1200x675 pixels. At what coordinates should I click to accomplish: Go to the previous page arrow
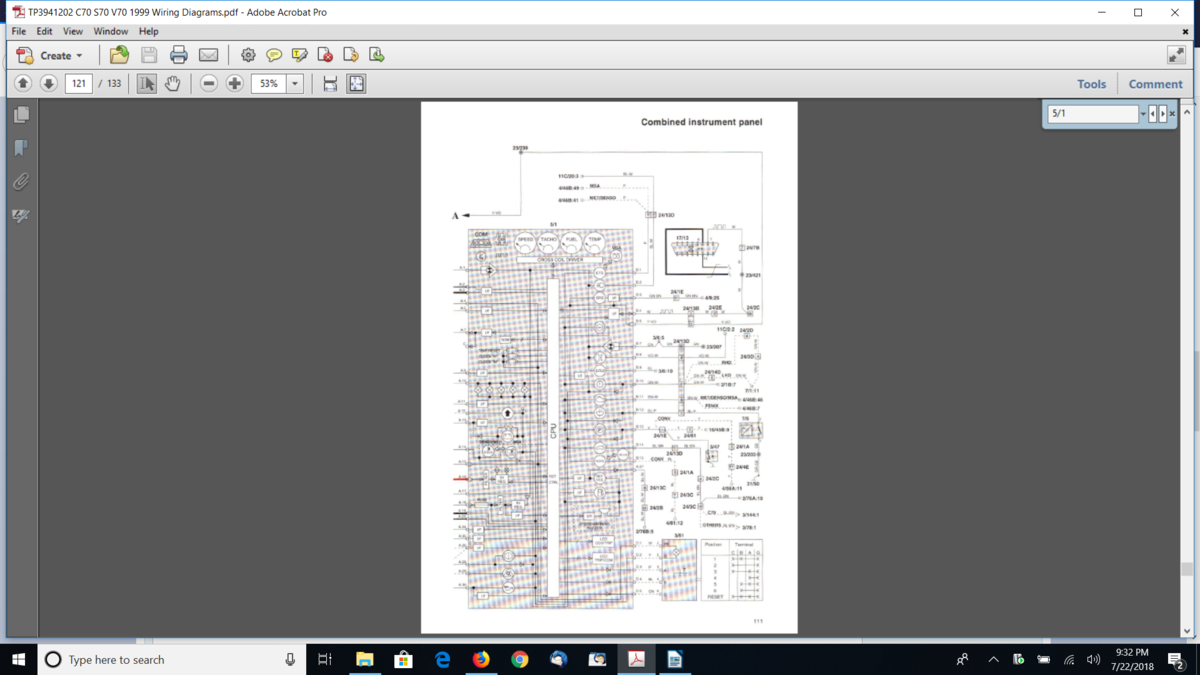pos(22,84)
